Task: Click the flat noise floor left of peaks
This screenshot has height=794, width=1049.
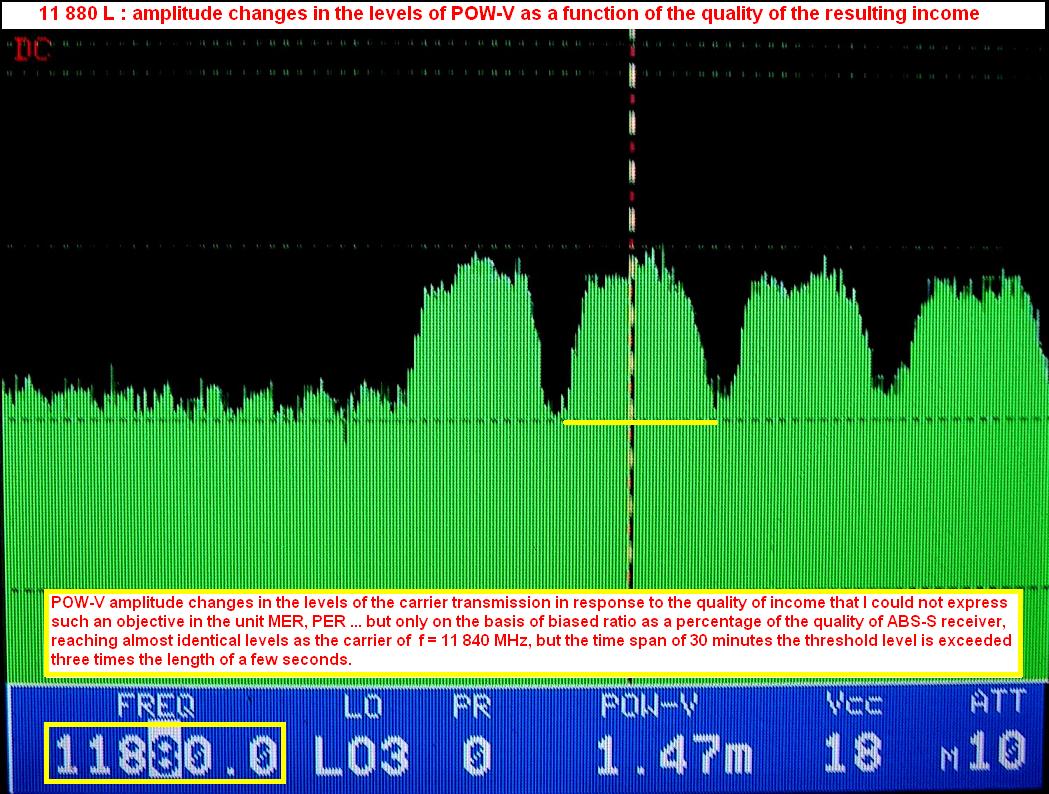Action: (200, 420)
